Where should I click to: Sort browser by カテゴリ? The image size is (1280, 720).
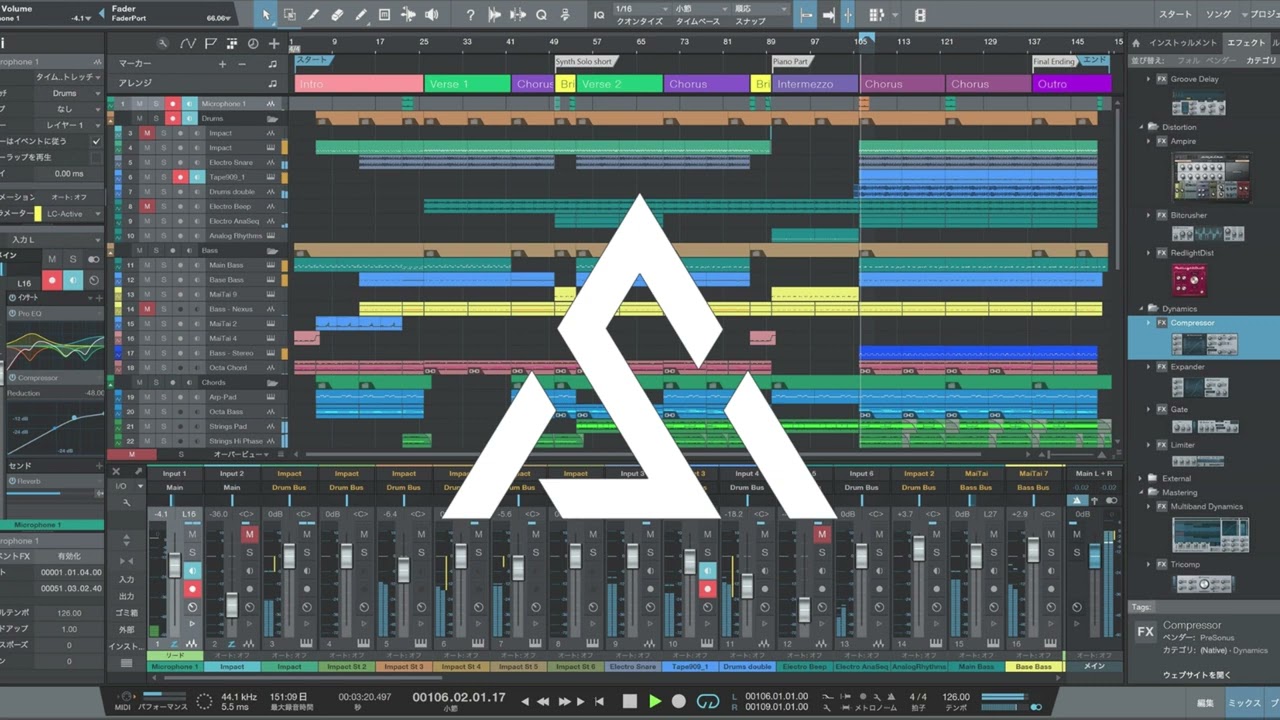(1261, 60)
